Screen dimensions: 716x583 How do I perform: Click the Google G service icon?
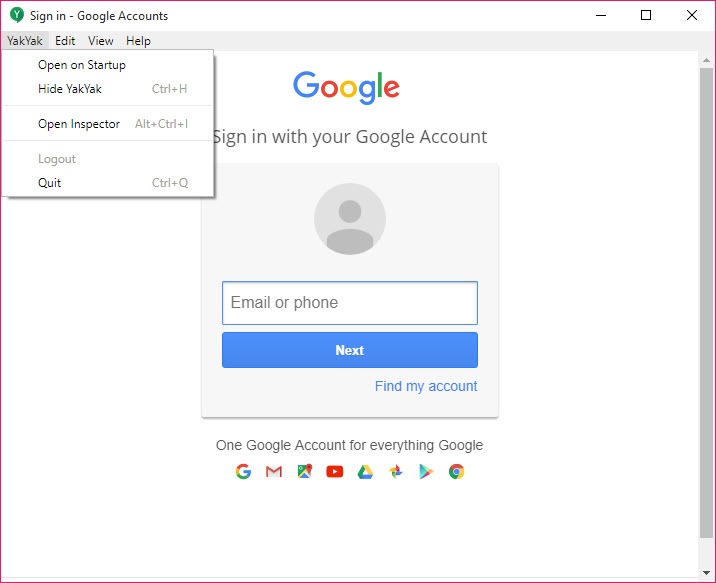pos(243,471)
